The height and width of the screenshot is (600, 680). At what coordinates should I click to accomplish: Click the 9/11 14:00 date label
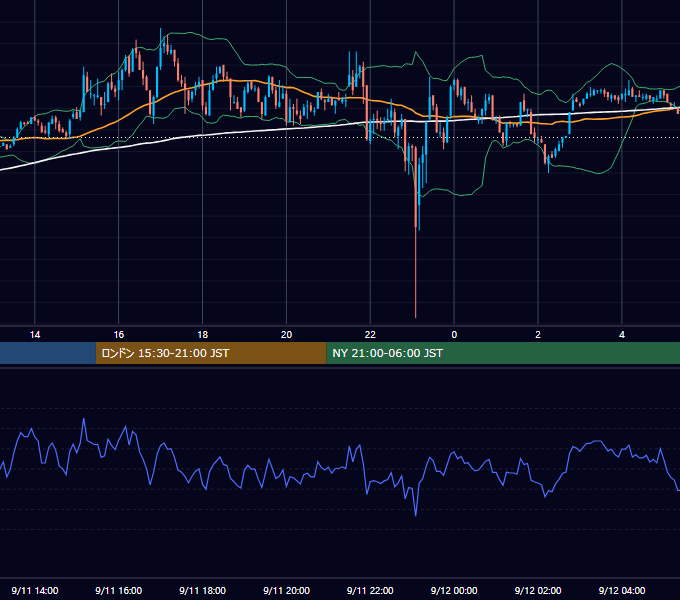click(35, 590)
